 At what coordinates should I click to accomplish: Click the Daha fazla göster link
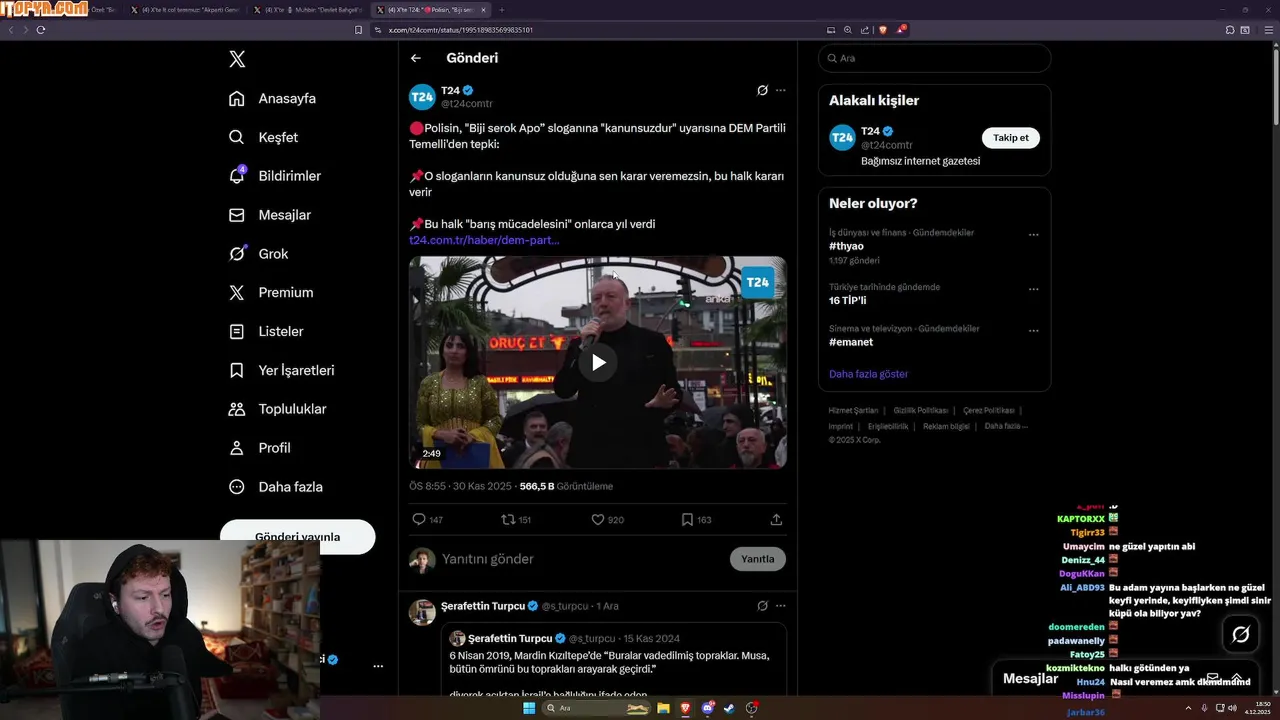(868, 374)
